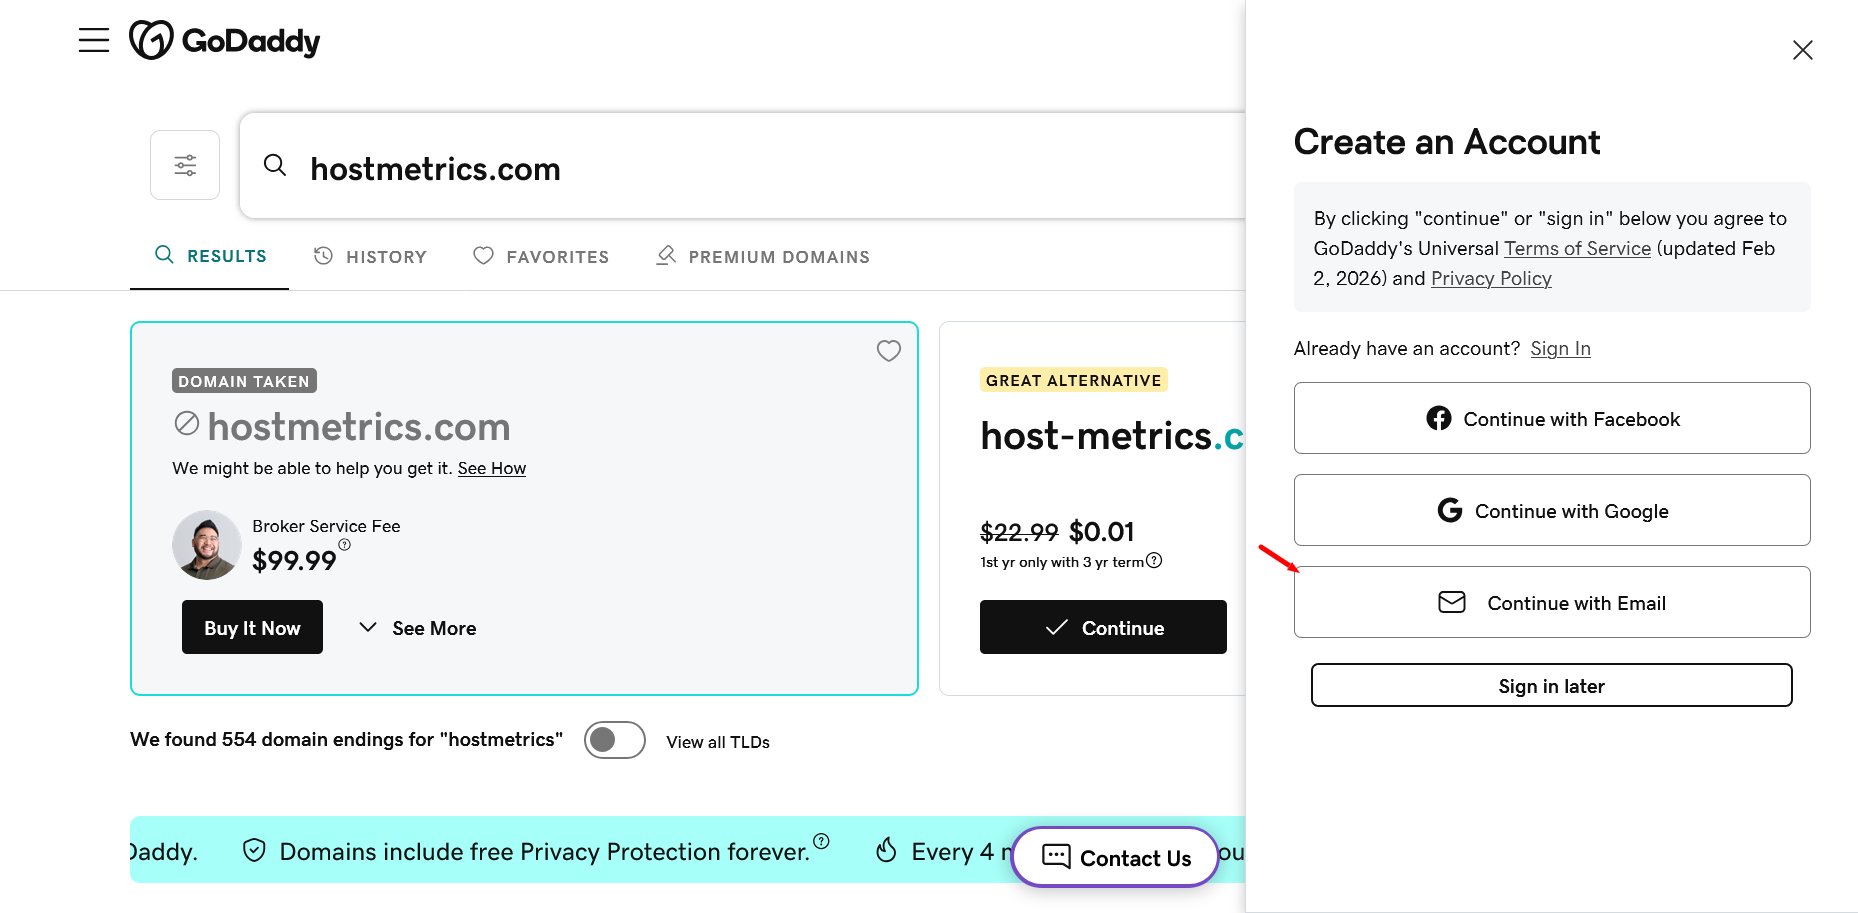Viewport: 1858px width, 913px height.
Task: Click the GoDaddy logo
Action: [225, 40]
